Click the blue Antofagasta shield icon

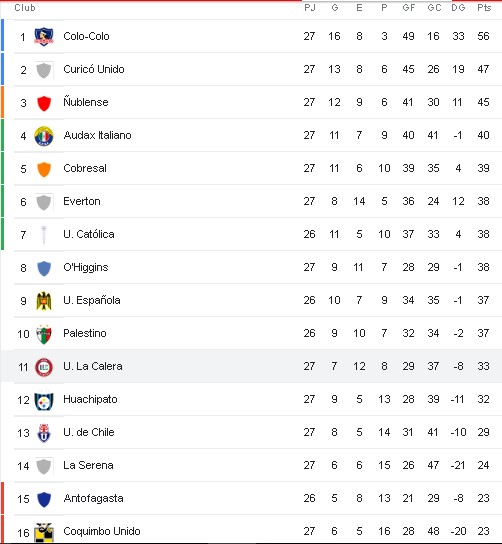[44, 499]
